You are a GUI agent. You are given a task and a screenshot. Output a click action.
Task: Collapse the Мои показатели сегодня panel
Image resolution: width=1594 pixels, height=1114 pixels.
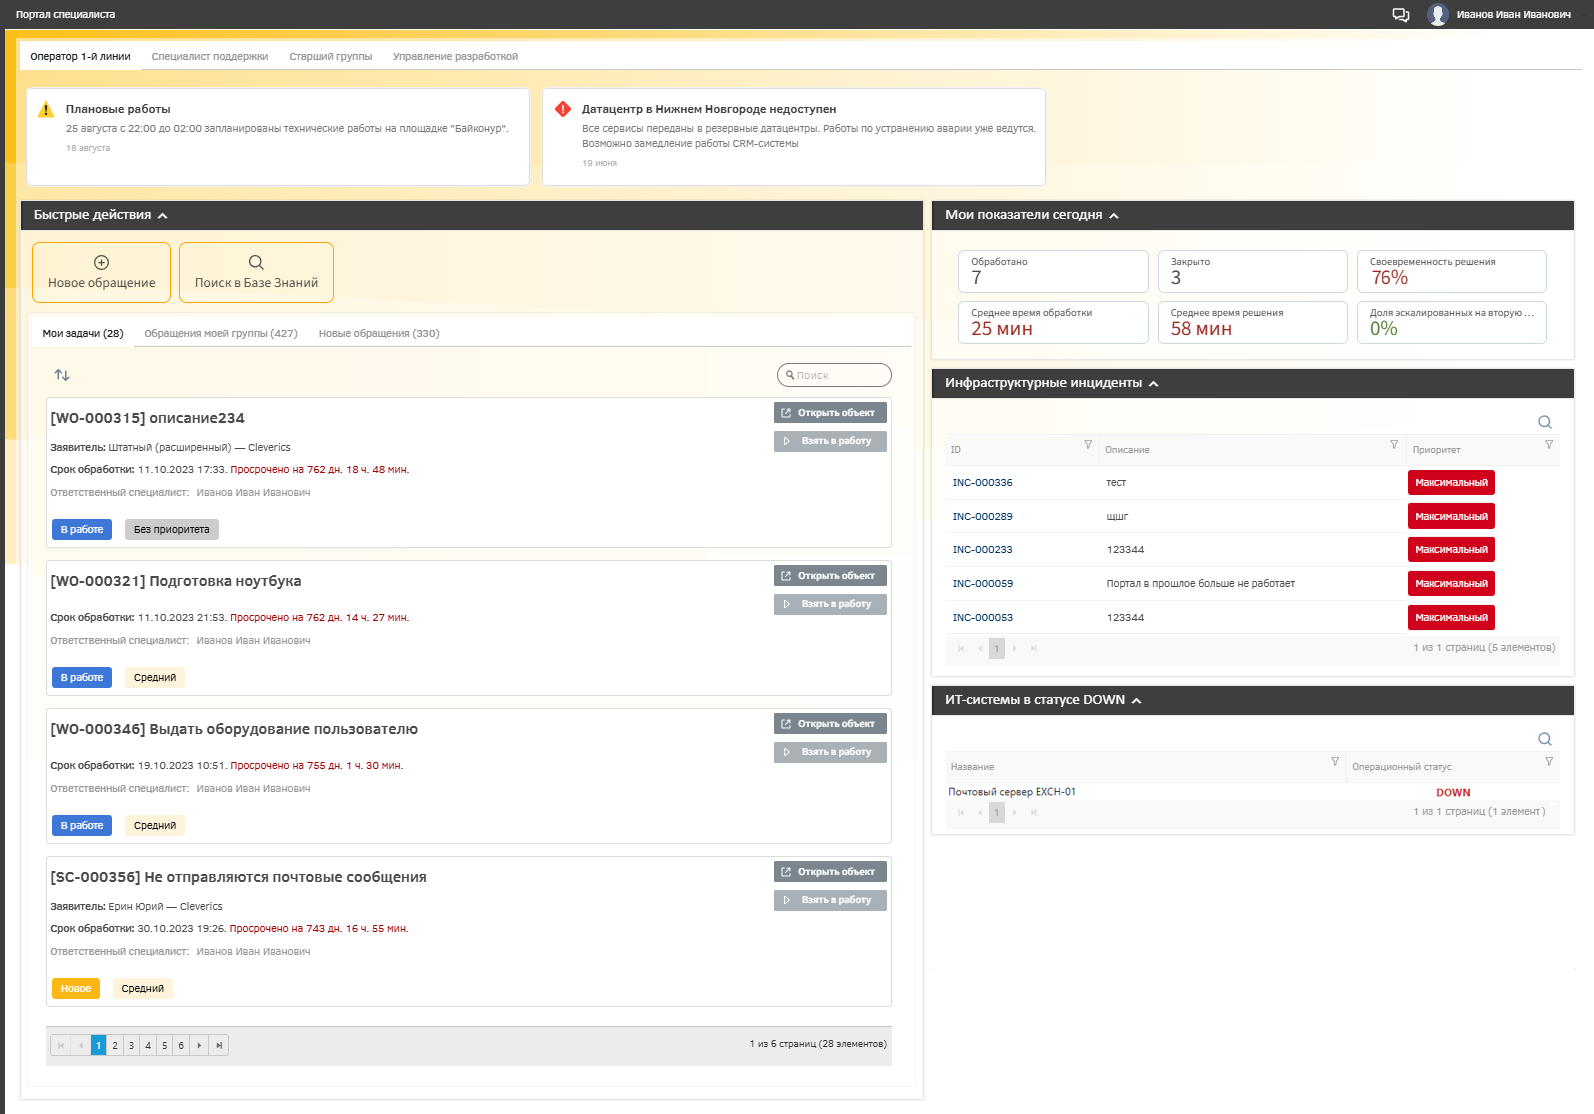[x=1114, y=216]
